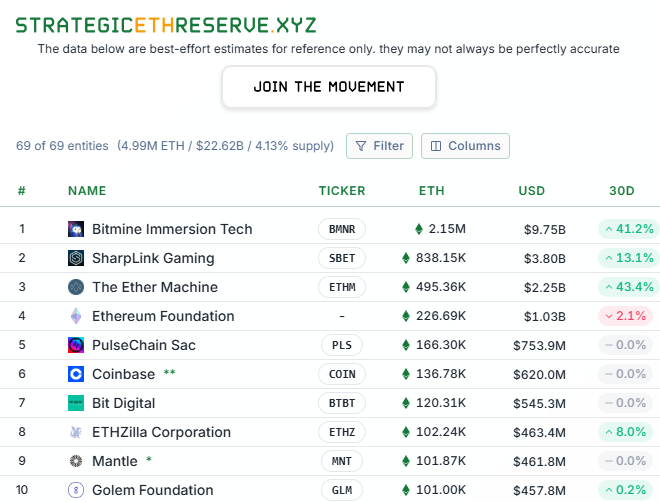Screen dimensions: 660x502
Task: Open the Filter options
Action: 379,146
